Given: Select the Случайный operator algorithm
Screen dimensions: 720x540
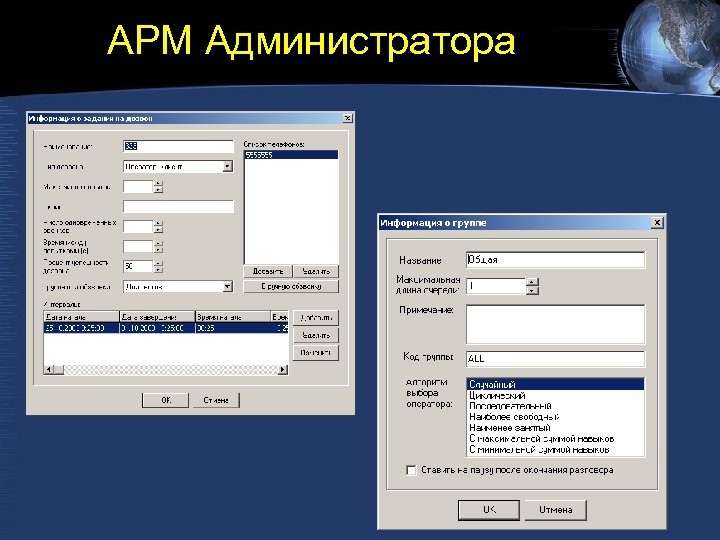Looking at the screenshot, I should point(555,384).
